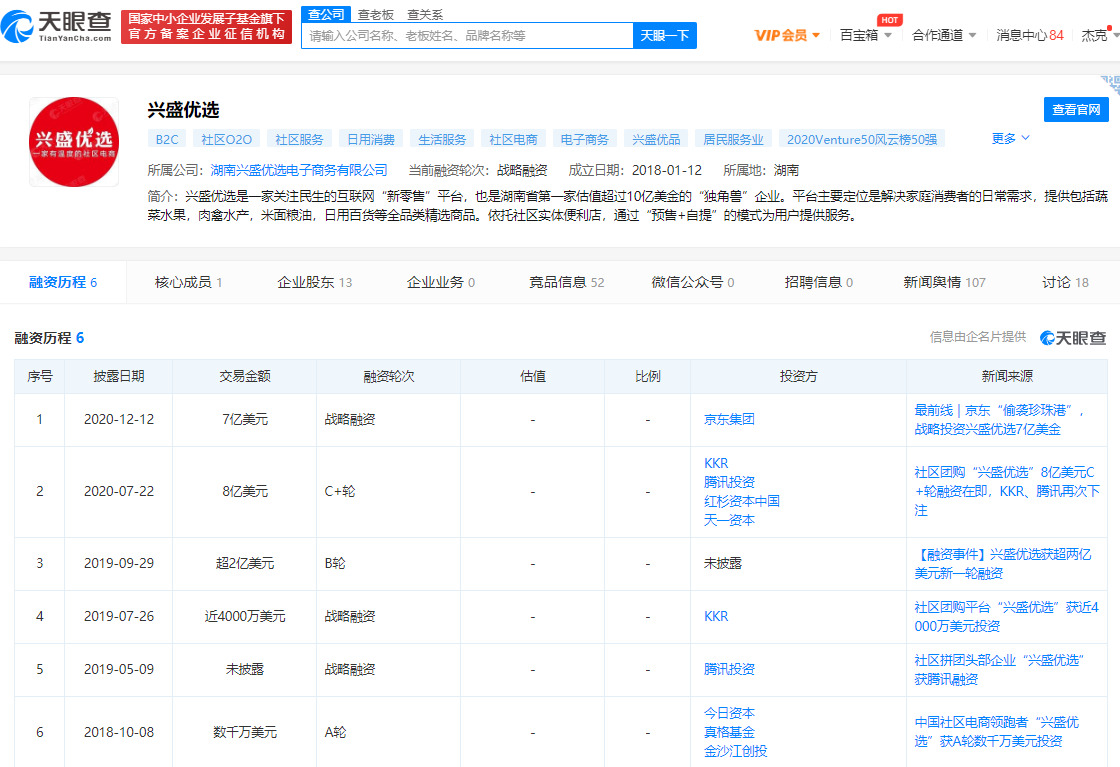Open investor 天一资本 link
1120x767 pixels.
point(729,521)
